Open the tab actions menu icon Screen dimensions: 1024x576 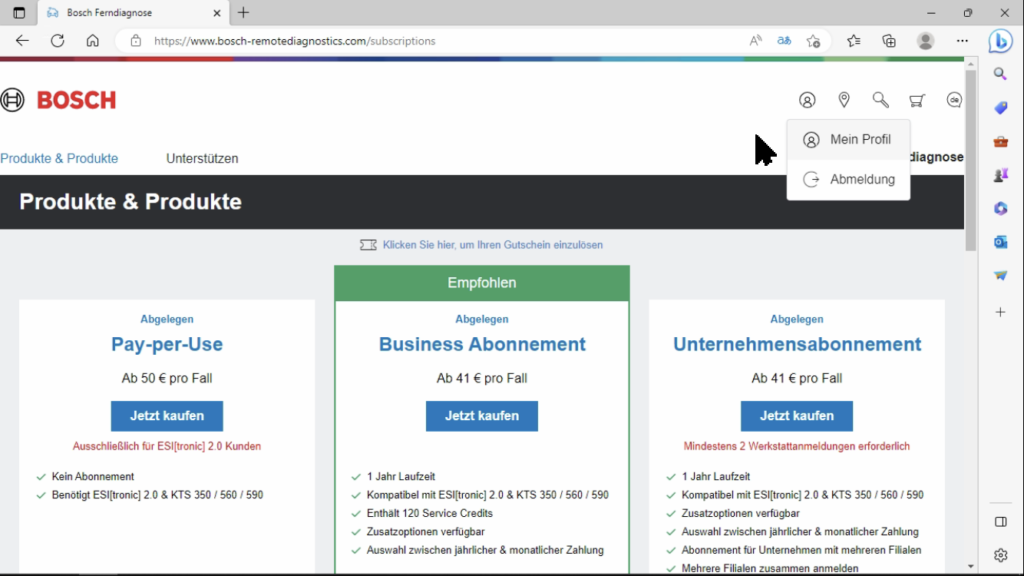pyautogui.click(x=19, y=12)
